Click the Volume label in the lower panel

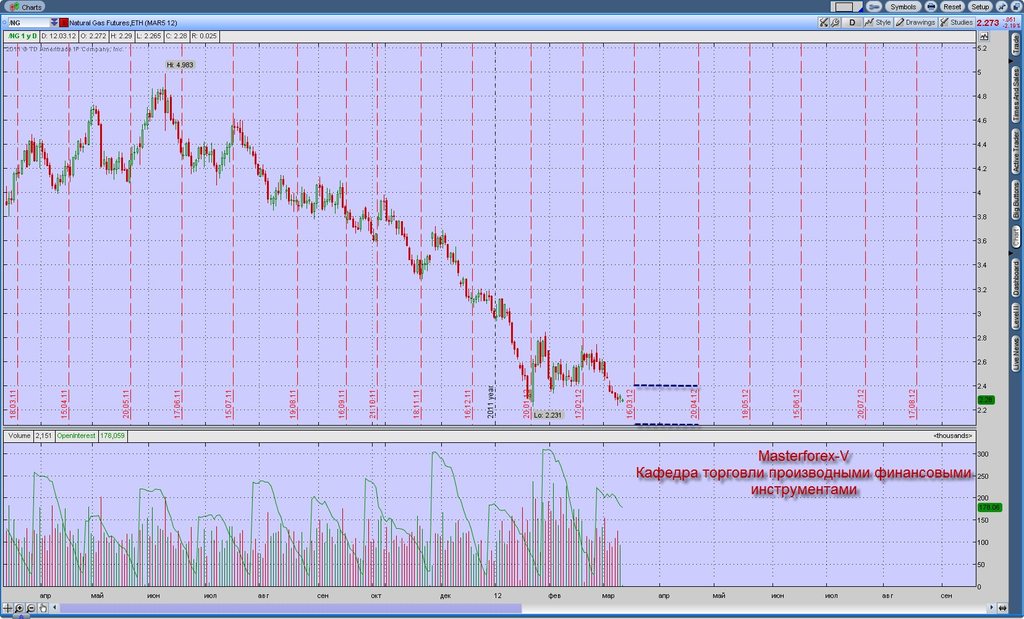(x=20, y=436)
